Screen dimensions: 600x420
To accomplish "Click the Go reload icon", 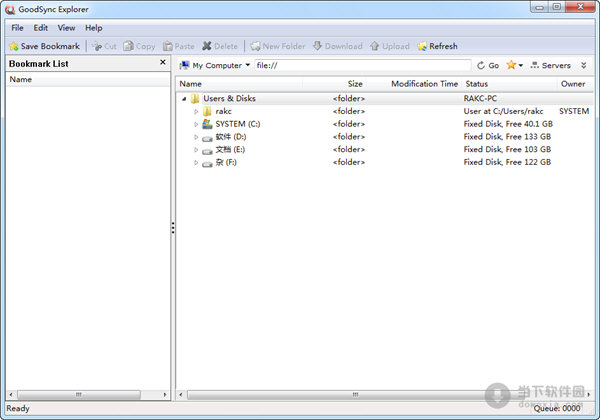I will [481, 65].
